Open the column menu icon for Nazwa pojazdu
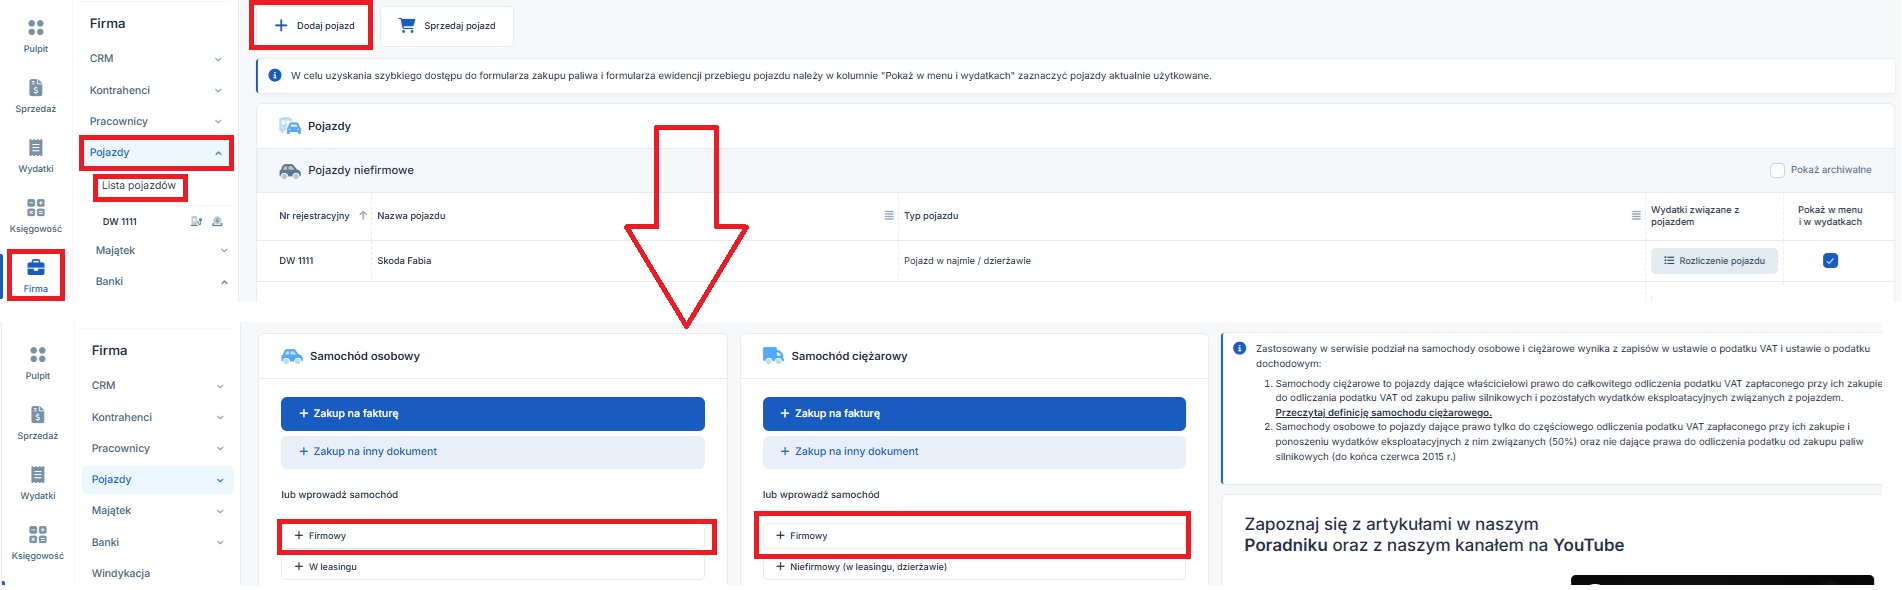The height and width of the screenshot is (590, 1902). (889, 216)
